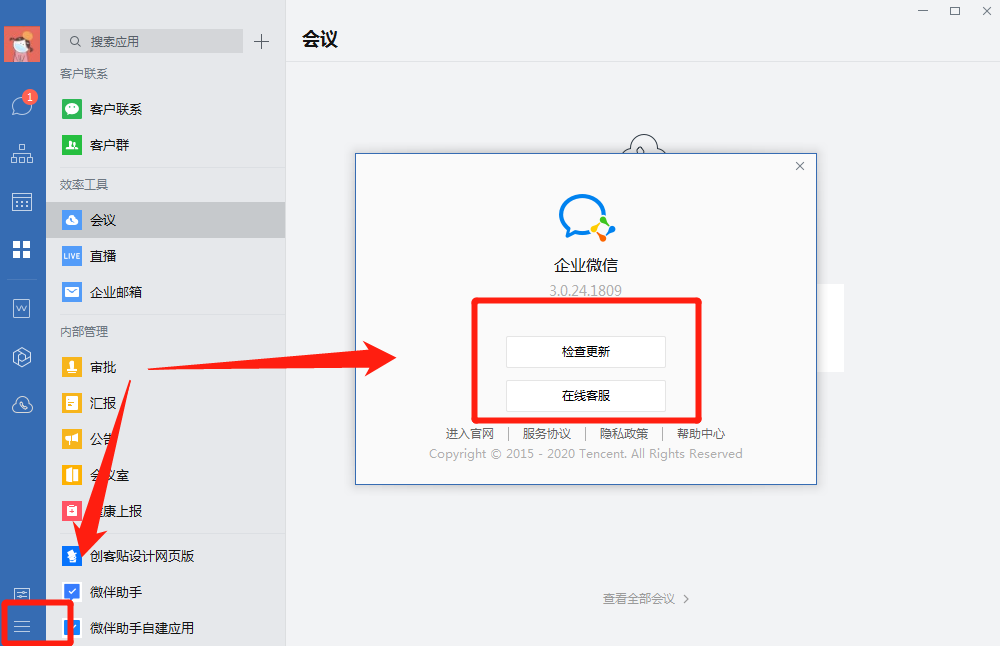Click the 会议室 meeting room icon
Viewport: 1000px width, 646px height.
[72, 475]
